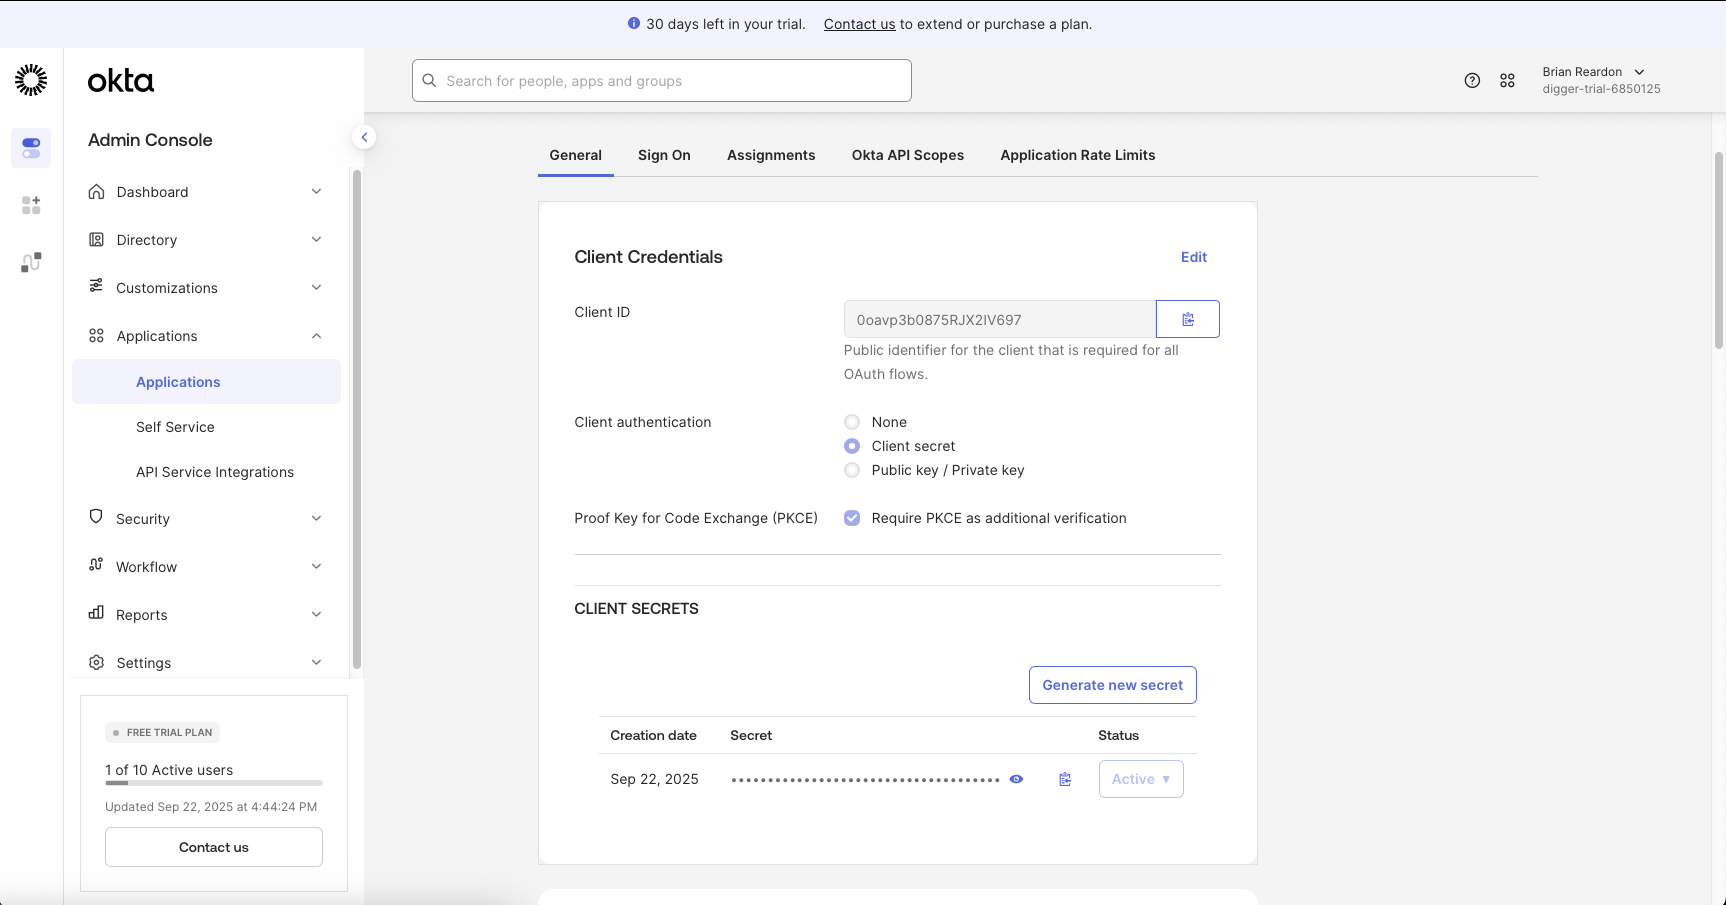Screen dimensions: 1726x905
Task: Open the admin toggle icon in left rail
Action: [x=31, y=148]
